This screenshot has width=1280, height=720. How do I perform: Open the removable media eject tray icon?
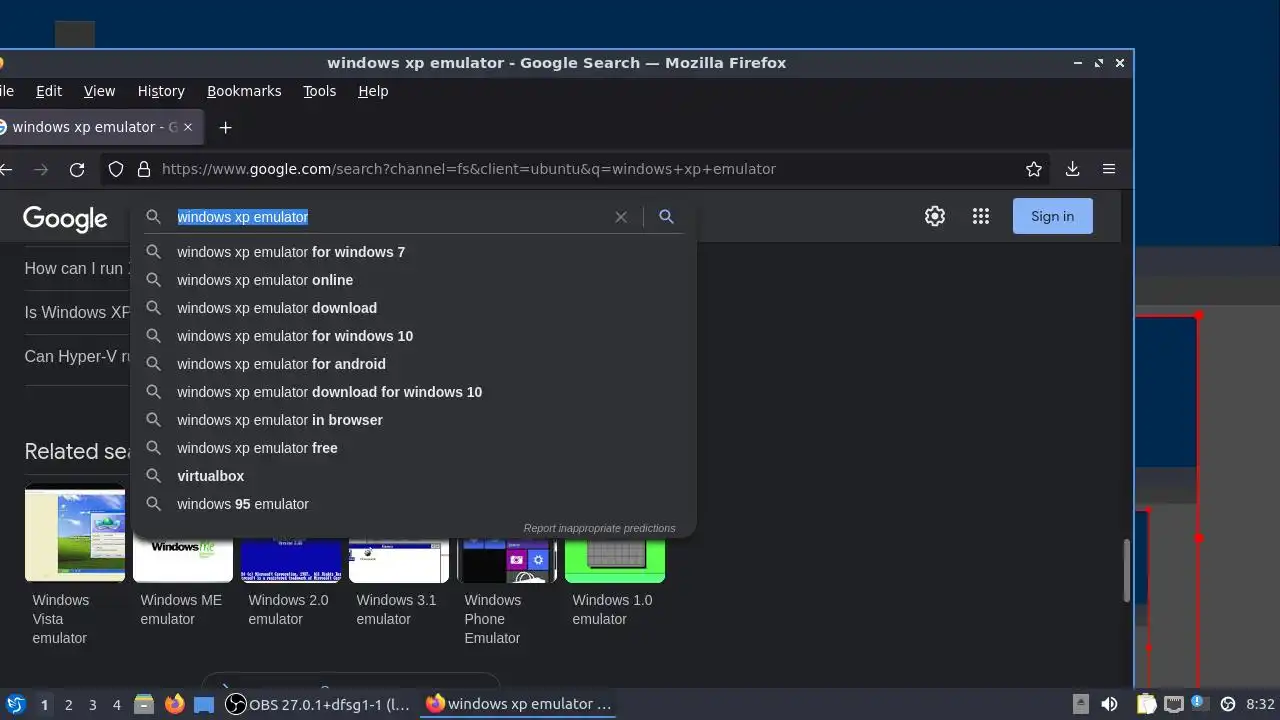click(x=1081, y=704)
